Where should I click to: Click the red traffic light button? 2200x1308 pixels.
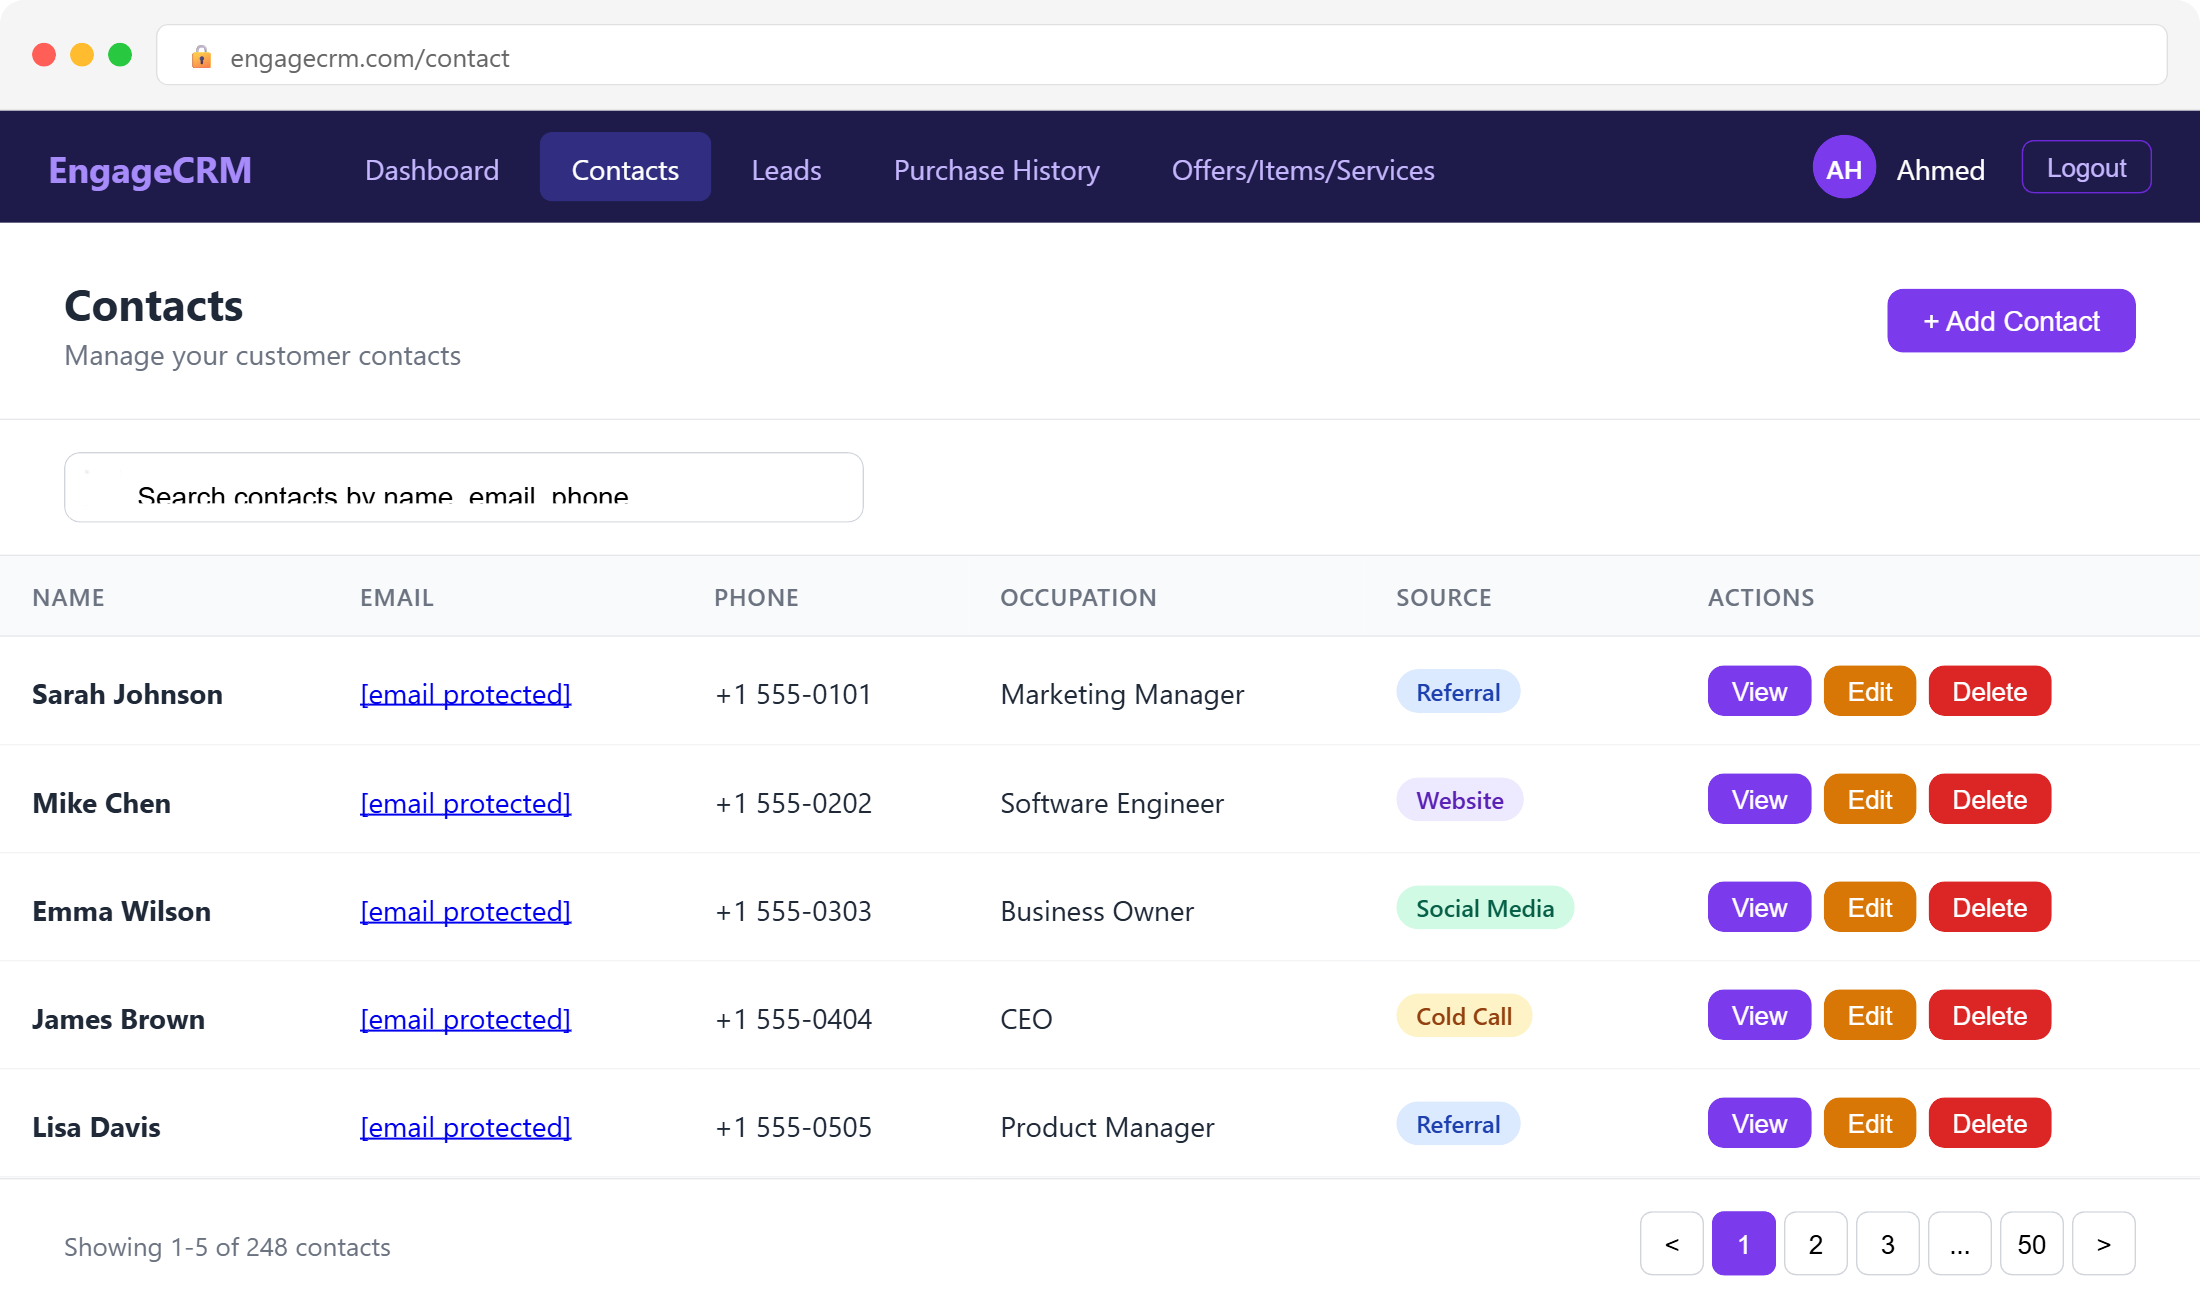click(x=44, y=55)
